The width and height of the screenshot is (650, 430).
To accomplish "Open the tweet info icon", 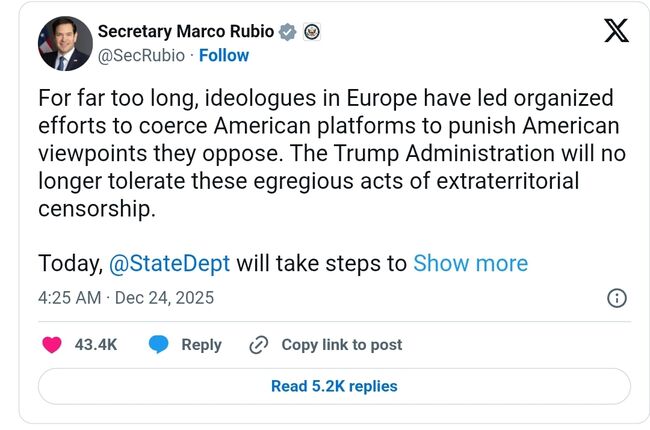I will click(617, 298).
